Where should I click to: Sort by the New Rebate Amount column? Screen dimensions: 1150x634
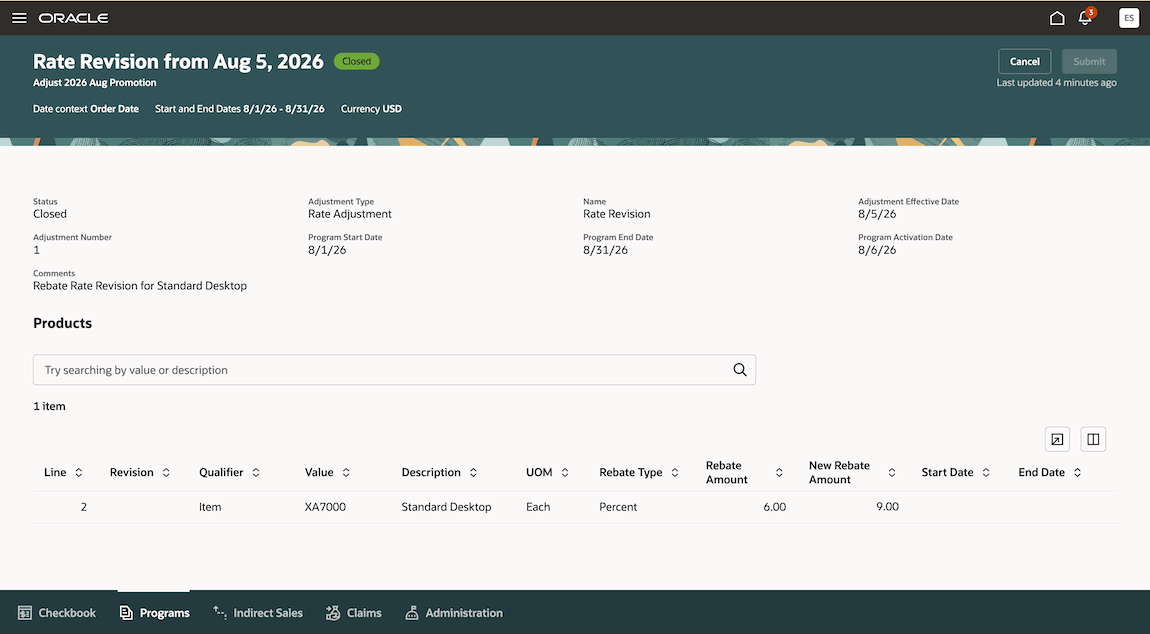(892, 473)
